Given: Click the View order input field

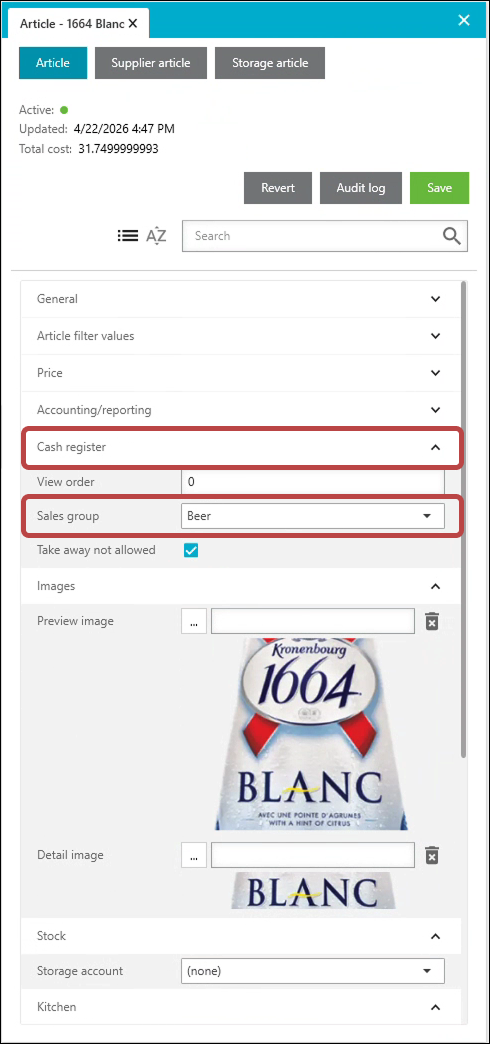Looking at the screenshot, I should click(312, 481).
